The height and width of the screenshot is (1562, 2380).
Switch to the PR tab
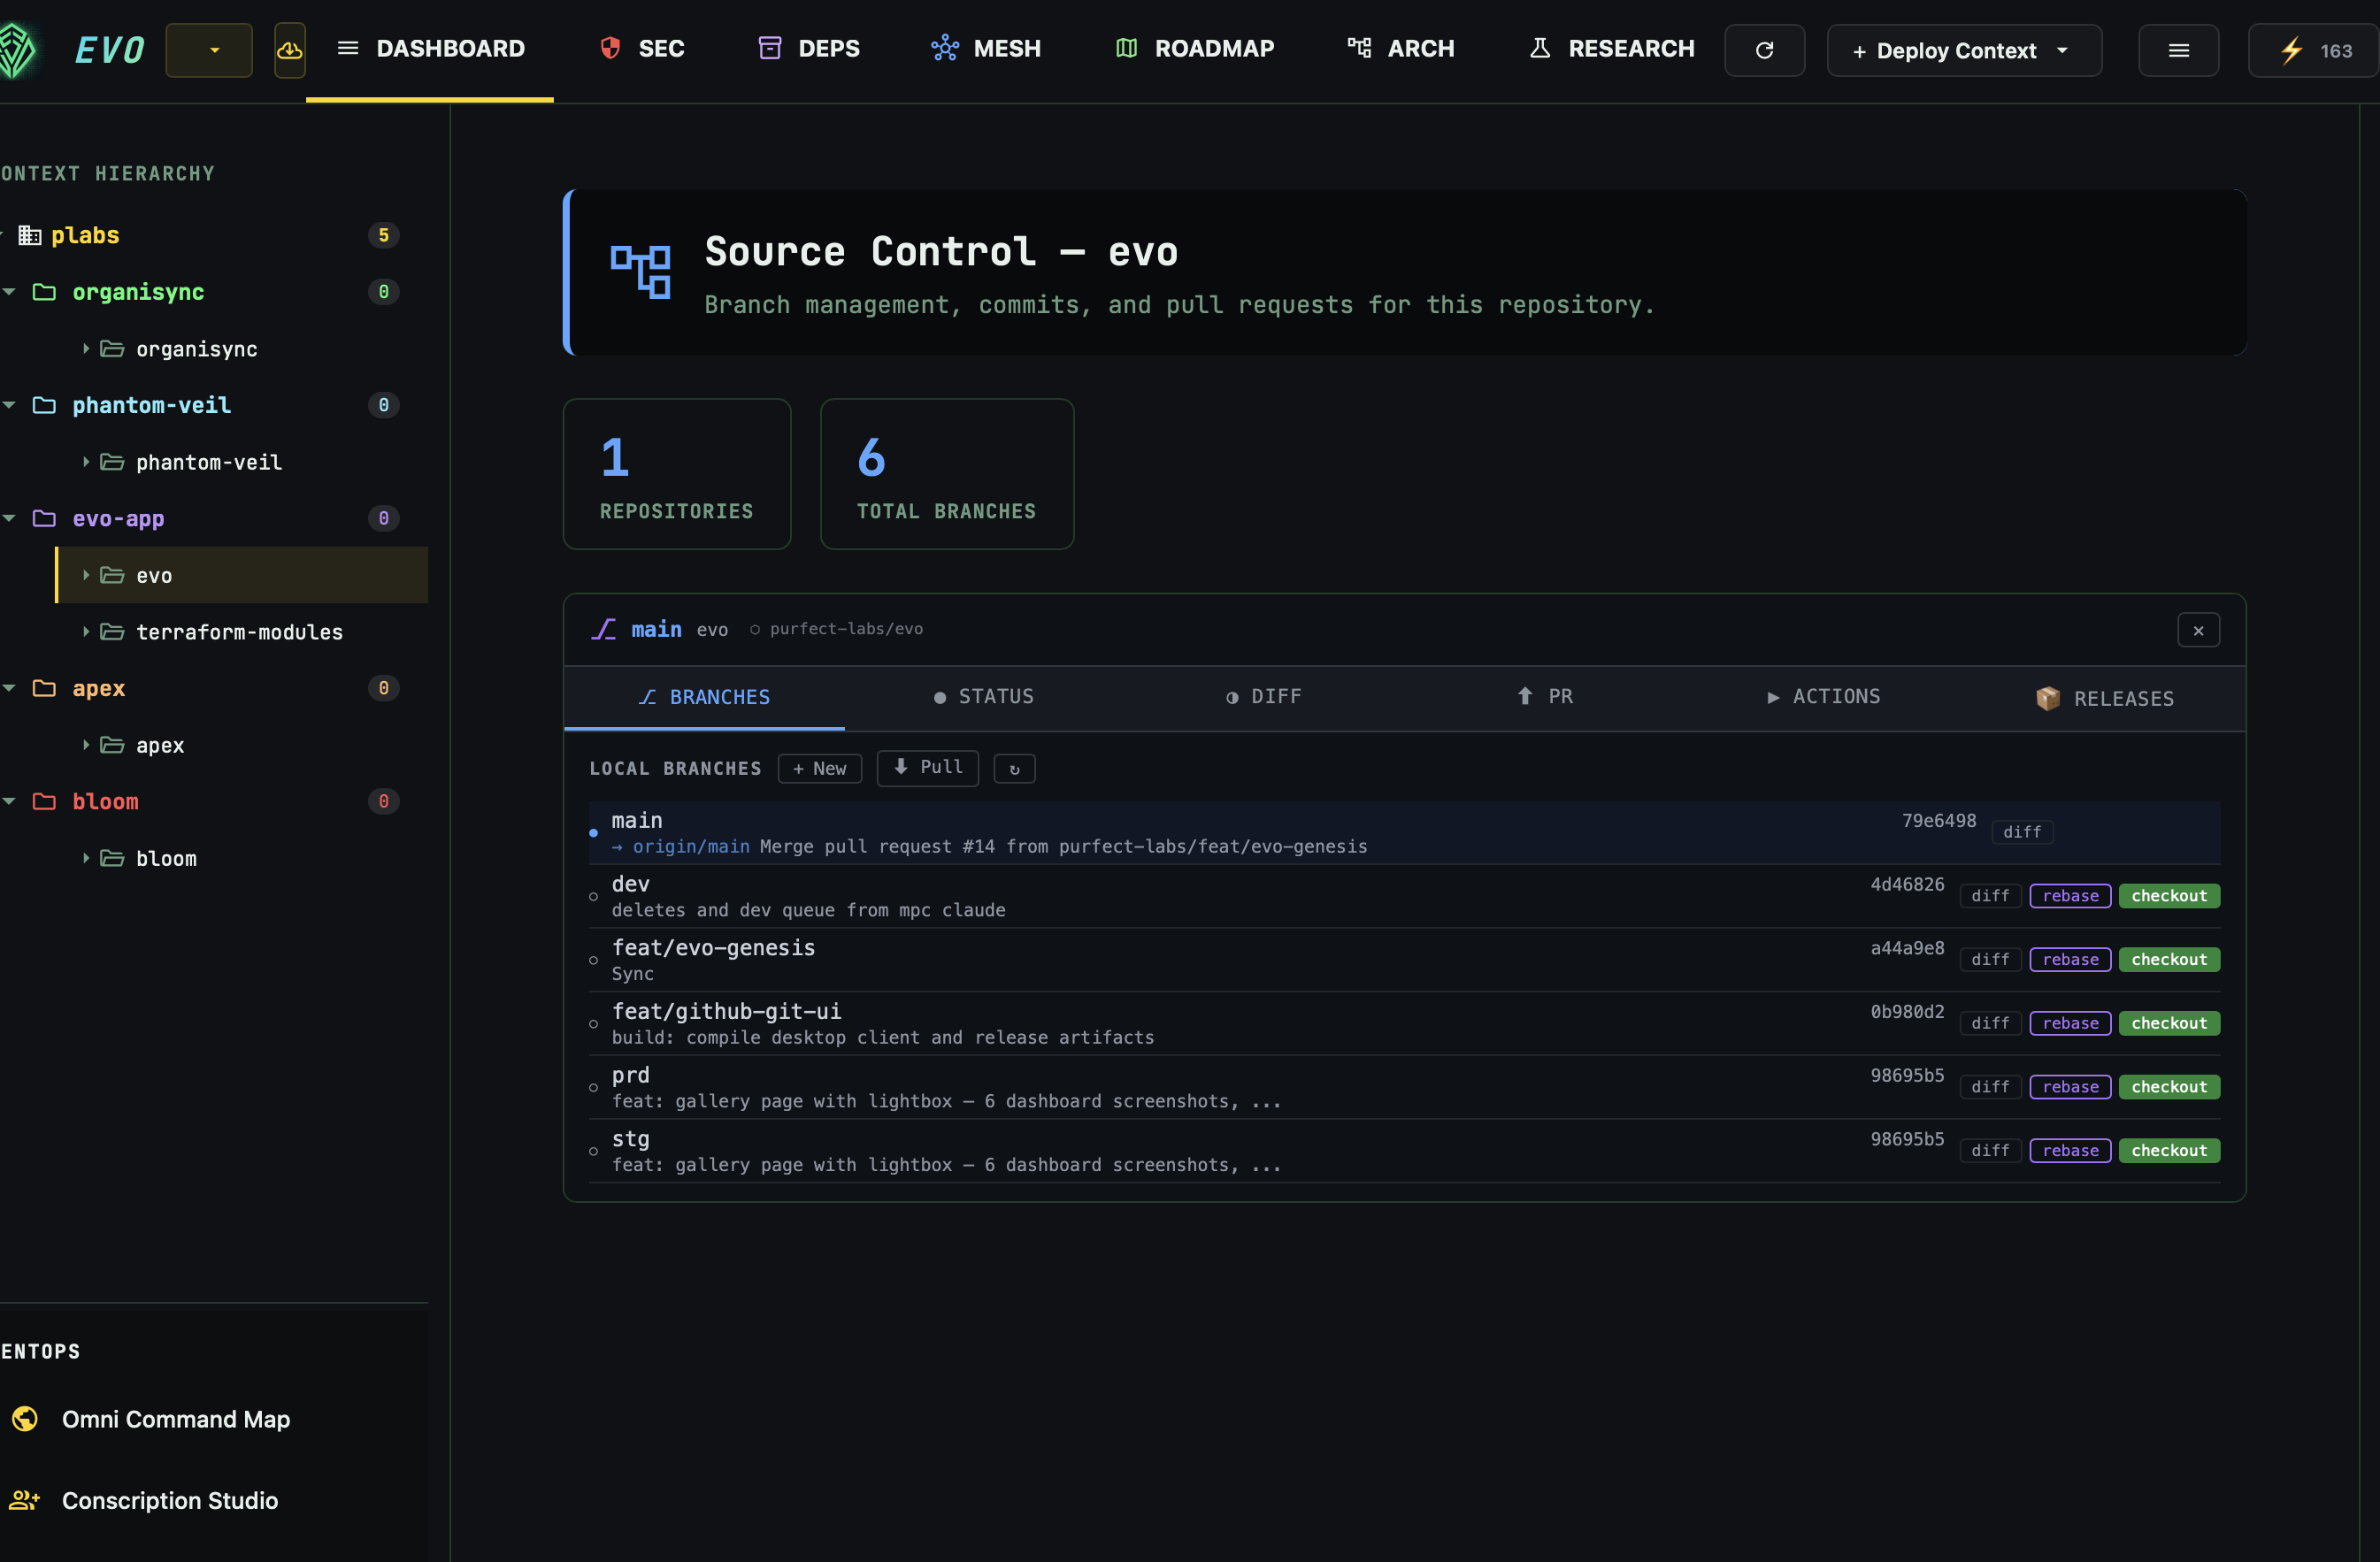point(1544,697)
